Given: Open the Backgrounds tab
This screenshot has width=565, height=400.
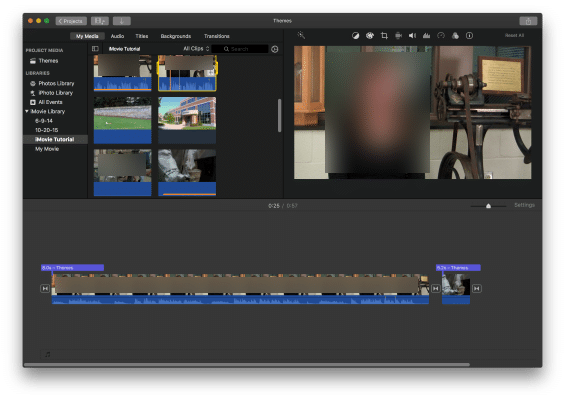Looking at the screenshot, I should [x=176, y=36].
